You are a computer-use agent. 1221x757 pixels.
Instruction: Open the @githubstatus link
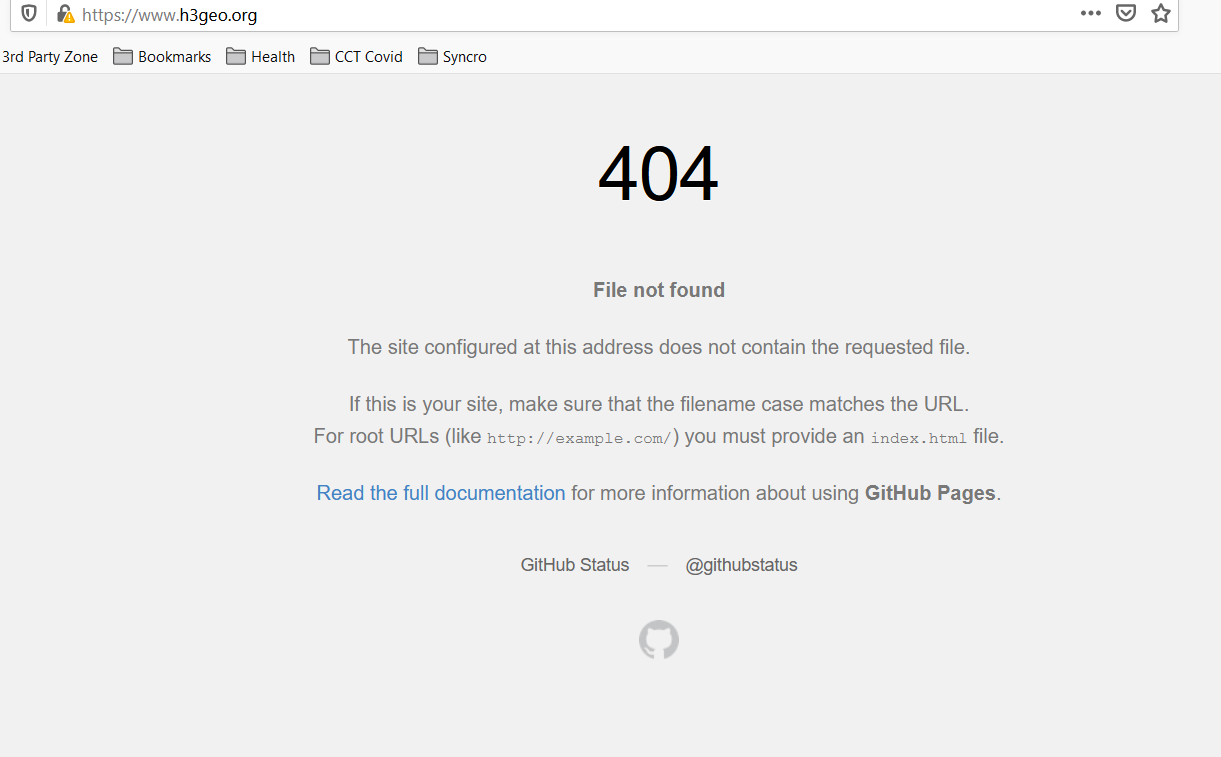pyautogui.click(x=741, y=565)
